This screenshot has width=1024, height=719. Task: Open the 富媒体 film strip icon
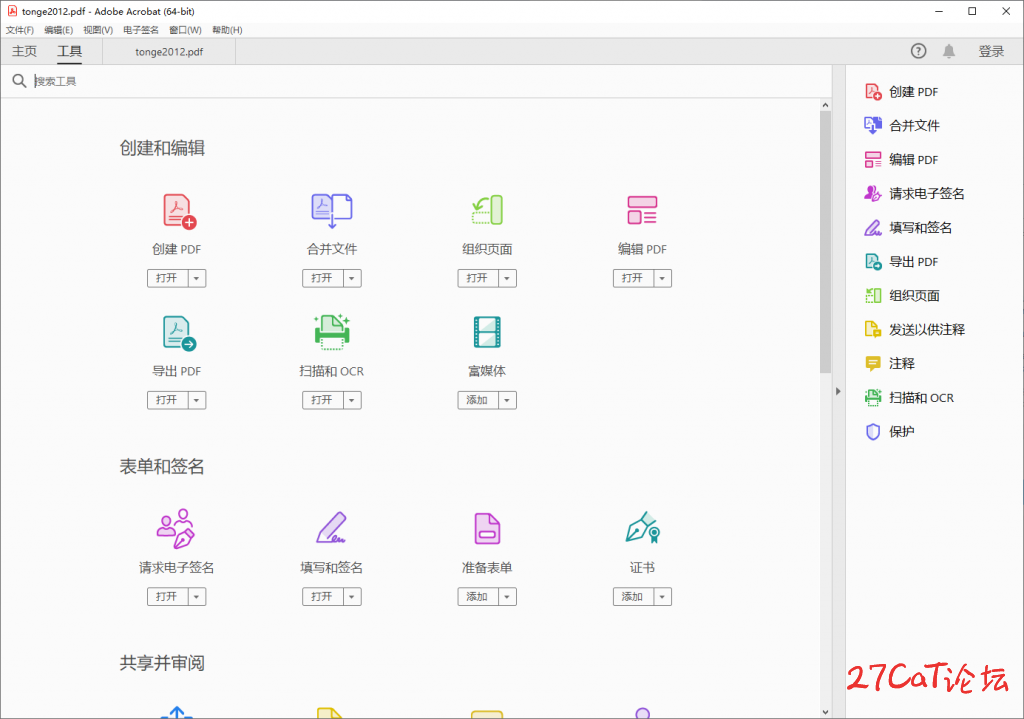coord(487,332)
